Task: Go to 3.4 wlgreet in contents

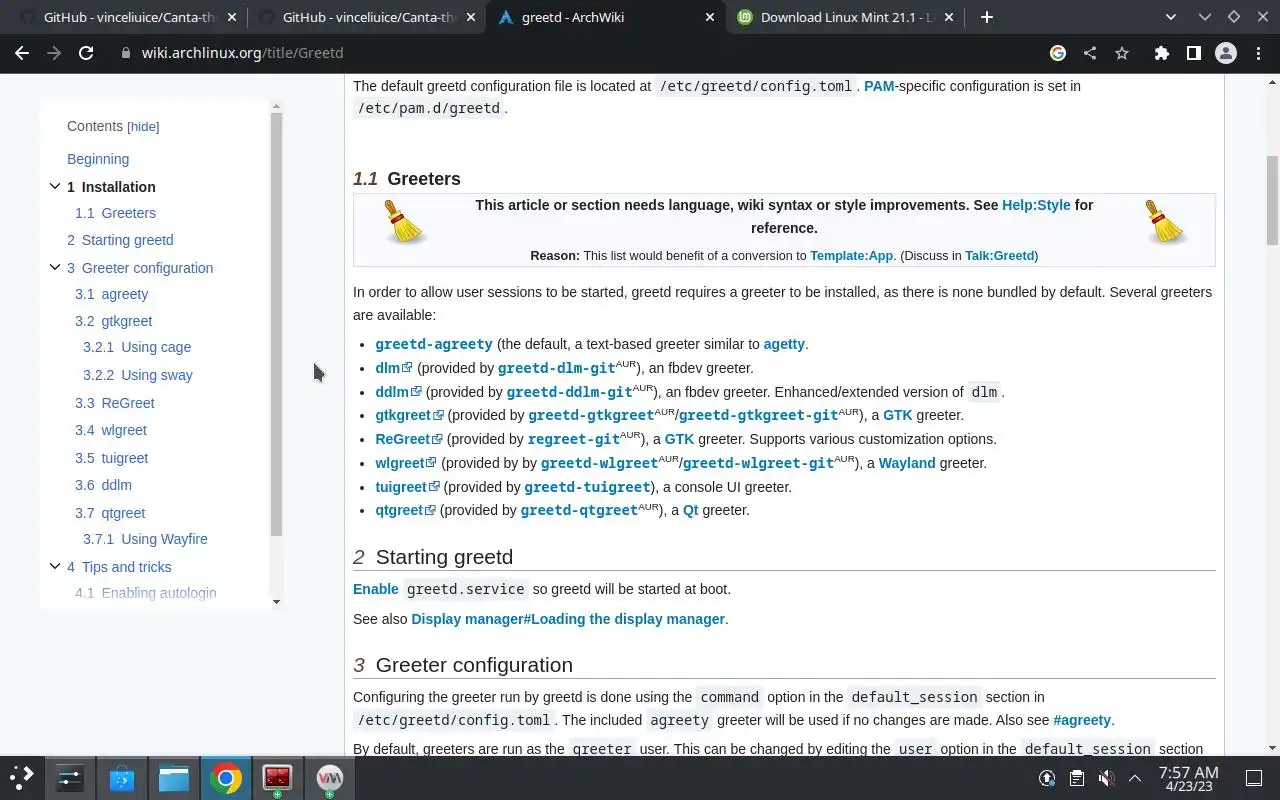Action: click(111, 430)
